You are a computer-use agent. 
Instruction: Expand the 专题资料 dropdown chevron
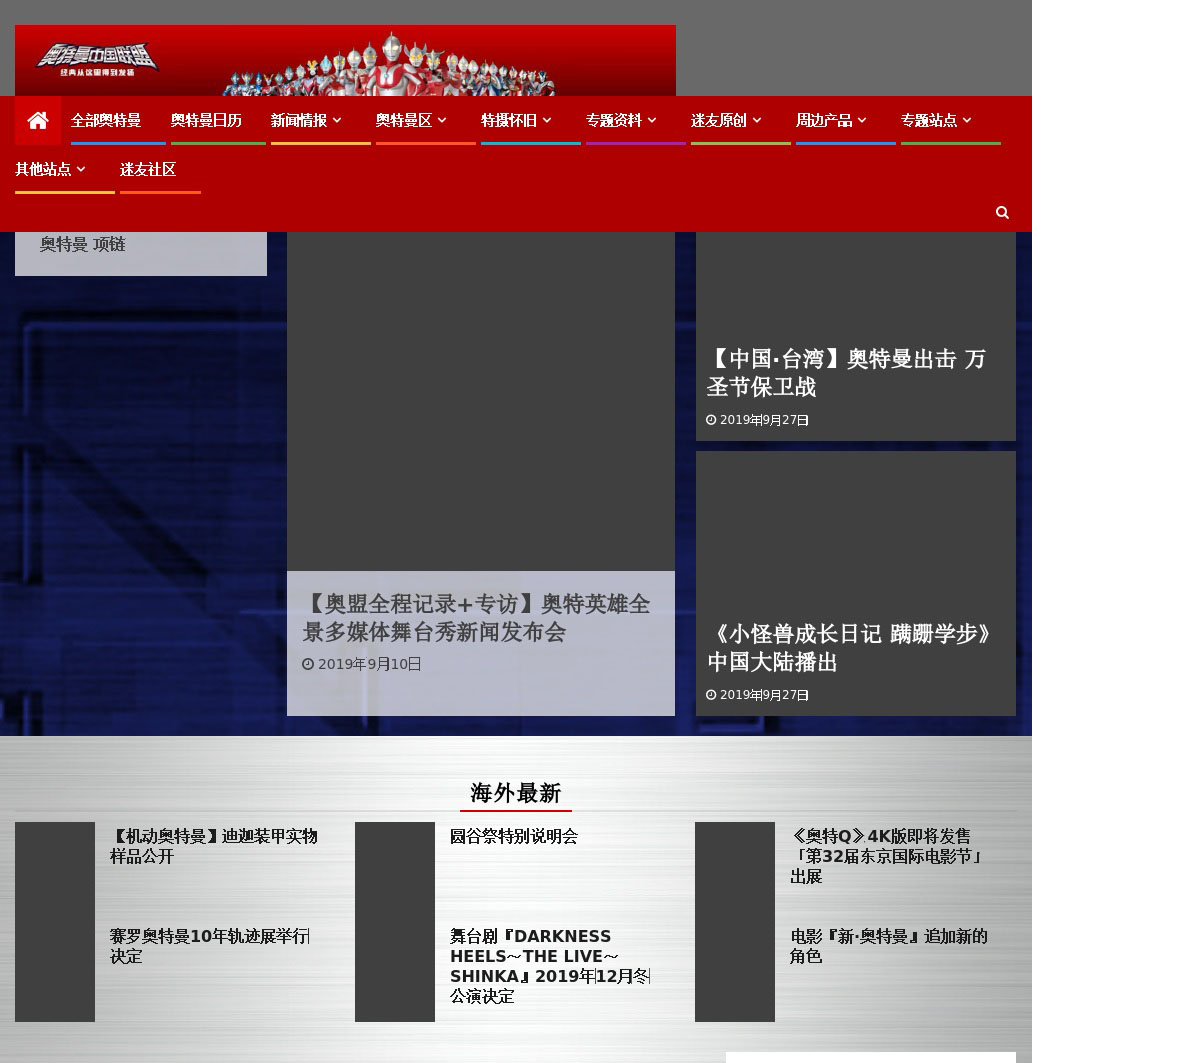click(652, 120)
